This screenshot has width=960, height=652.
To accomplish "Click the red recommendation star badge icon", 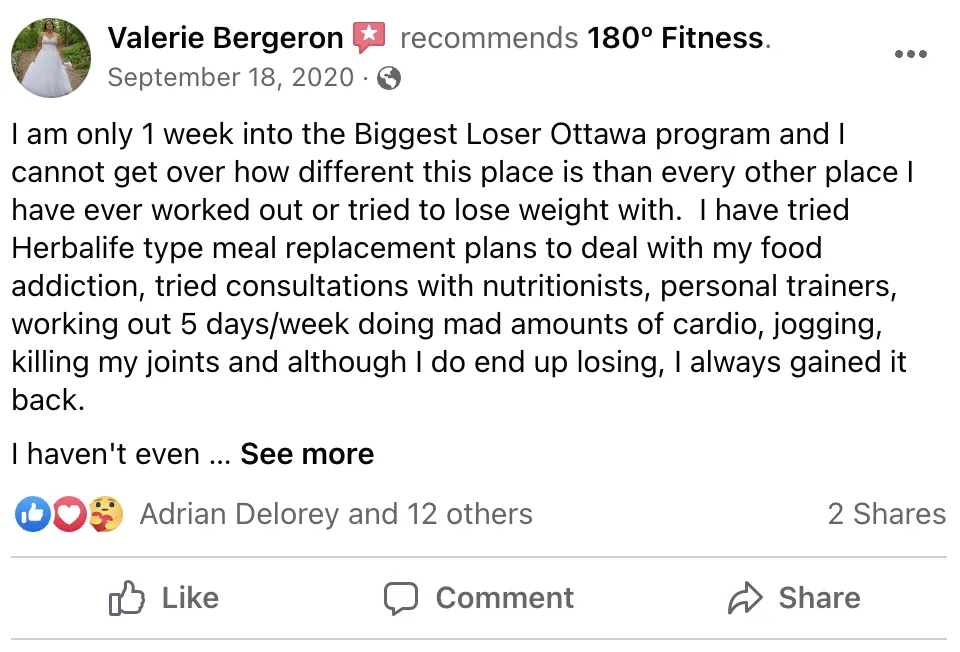I will 369,37.
